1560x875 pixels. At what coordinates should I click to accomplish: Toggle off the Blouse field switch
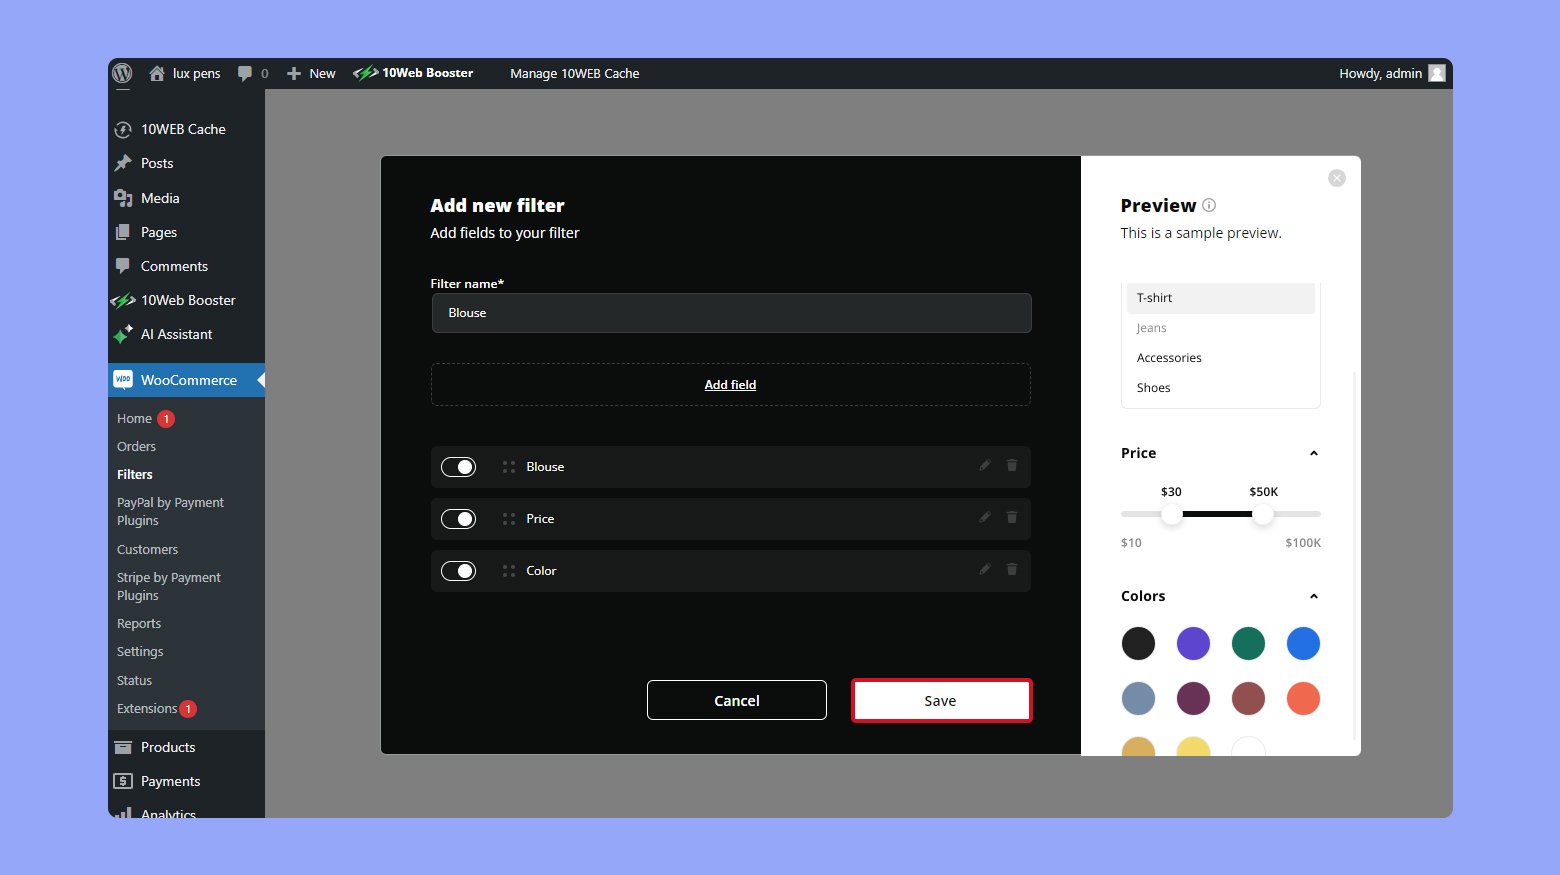tap(459, 467)
